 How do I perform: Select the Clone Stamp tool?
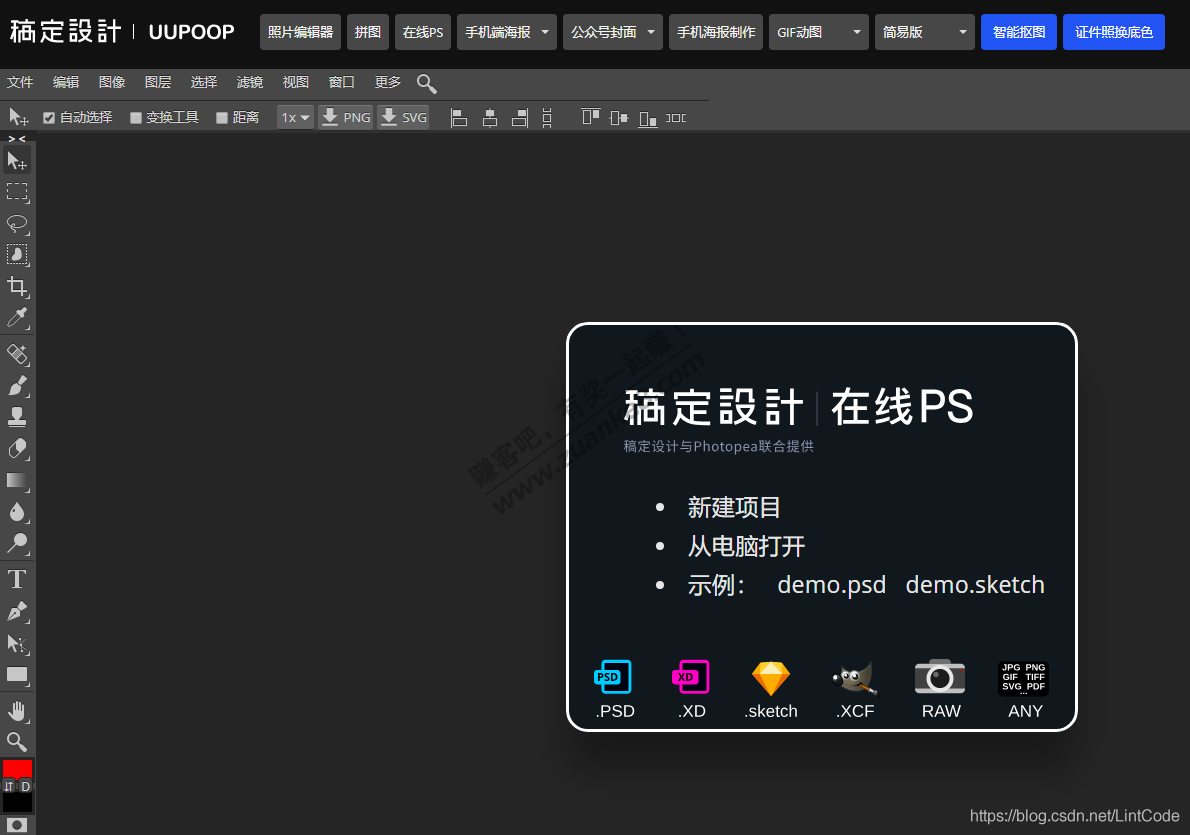[17, 417]
